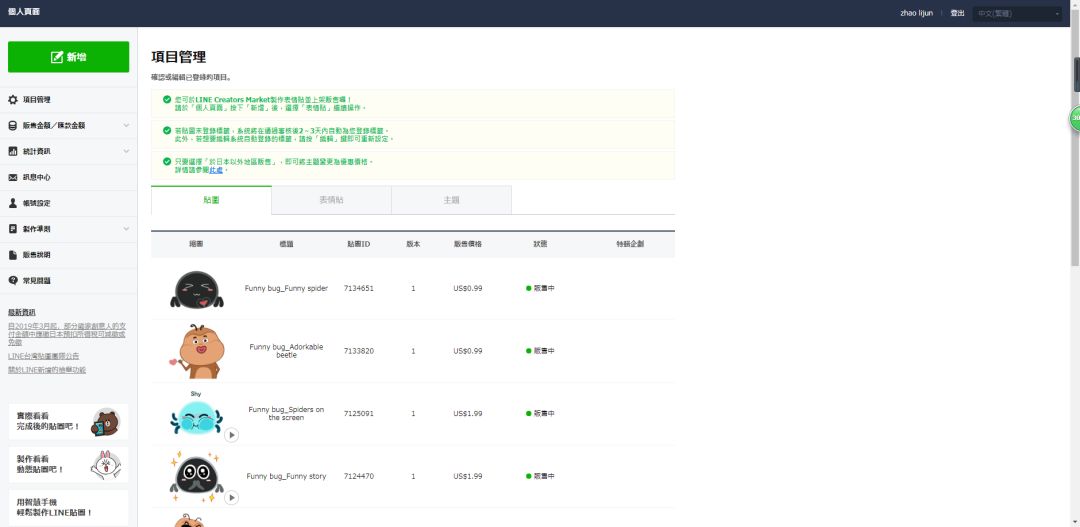1080x527 pixels.
Task: Open the LINE台灣貼圖團隊公告 link
Action: point(43,356)
